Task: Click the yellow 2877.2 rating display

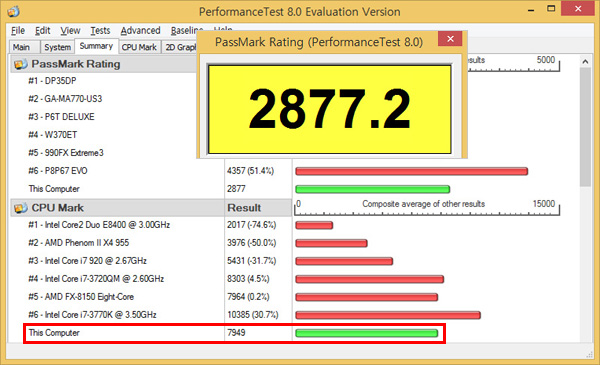Action: point(329,109)
